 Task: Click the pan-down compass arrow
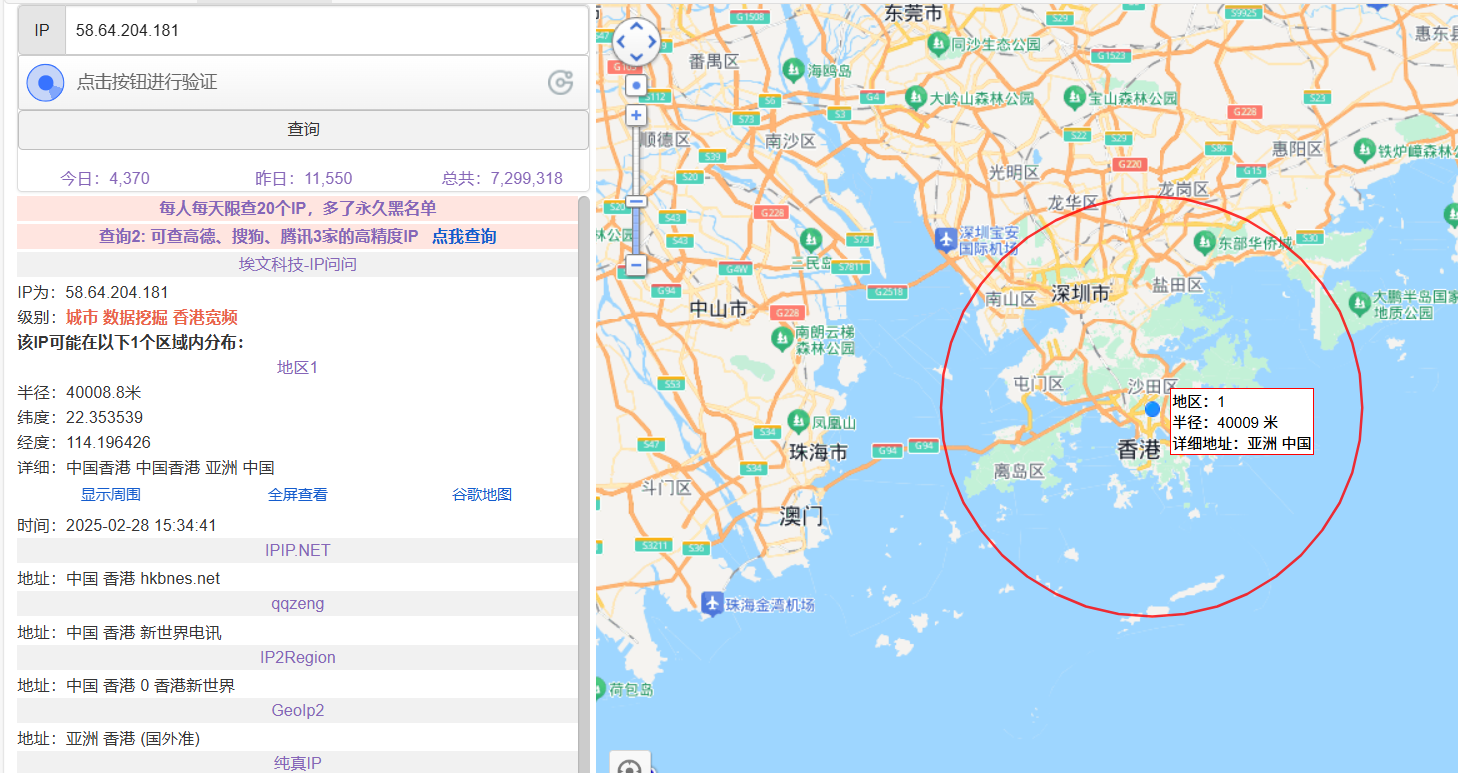coord(634,59)
